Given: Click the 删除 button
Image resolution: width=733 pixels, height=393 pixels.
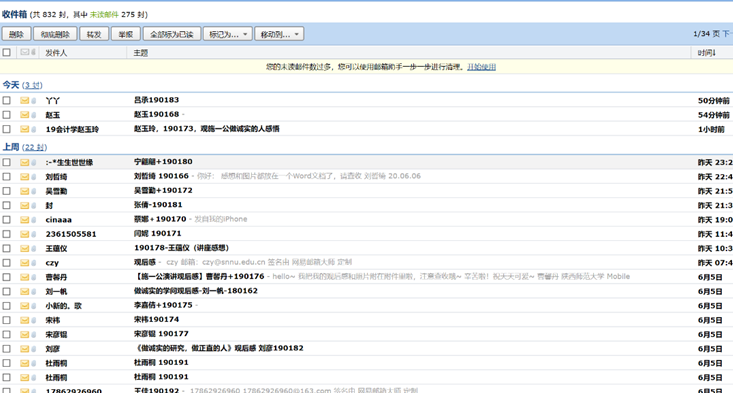Looking at the screenshot, I should 16,34.
